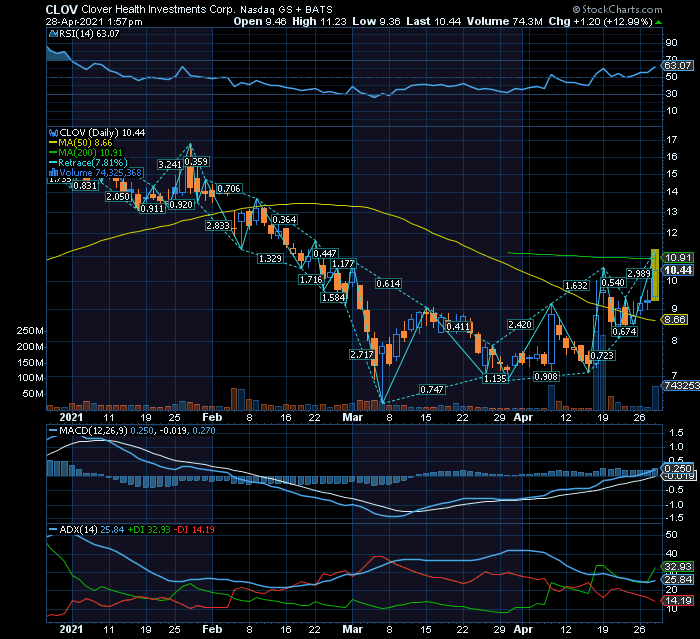Click the Volume 74.3M header value
This screenshot has width=700, height=639.
[x=504, y=21]
